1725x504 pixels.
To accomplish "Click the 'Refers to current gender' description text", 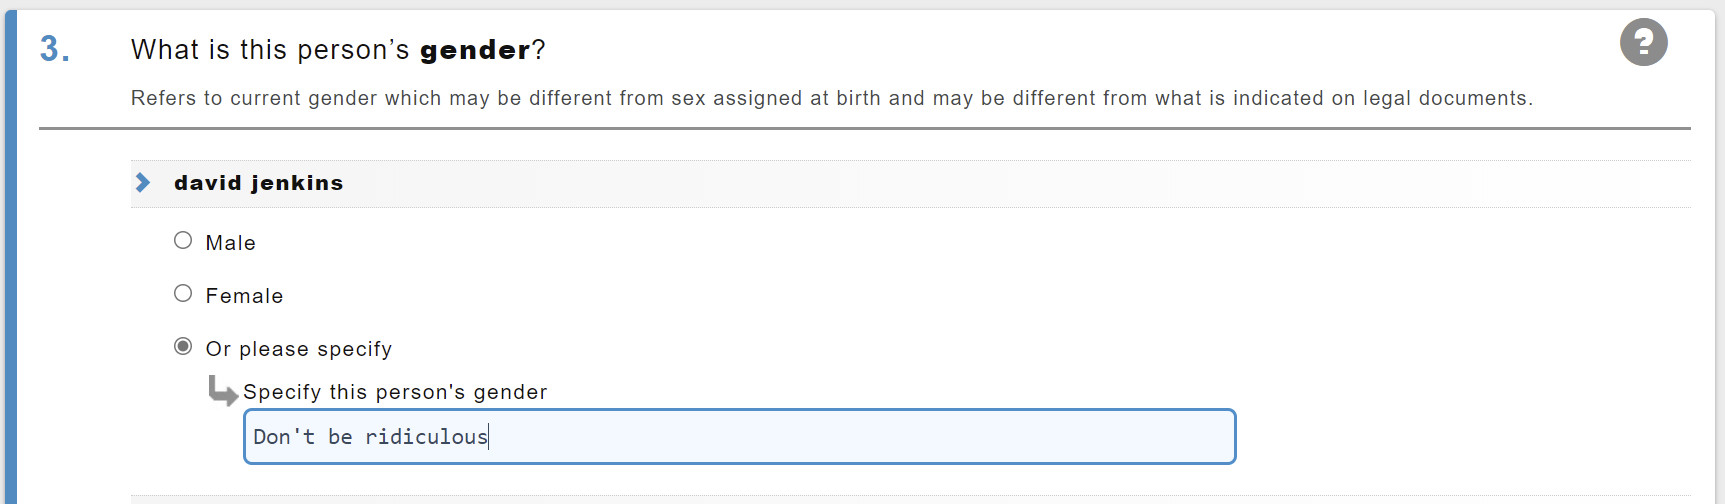I will point(832,98).
